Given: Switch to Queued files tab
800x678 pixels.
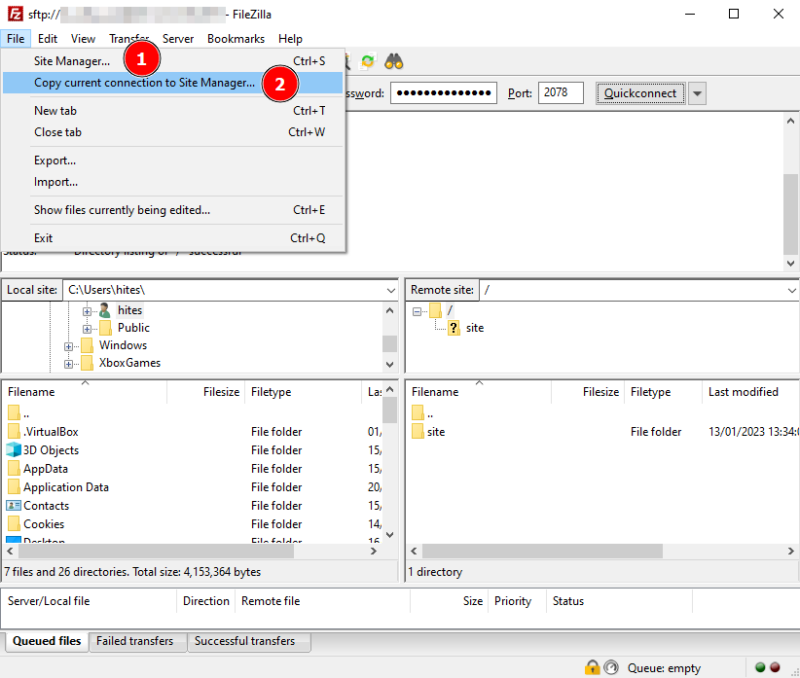Looking at the screenshot, I should (x=47, y=641).
